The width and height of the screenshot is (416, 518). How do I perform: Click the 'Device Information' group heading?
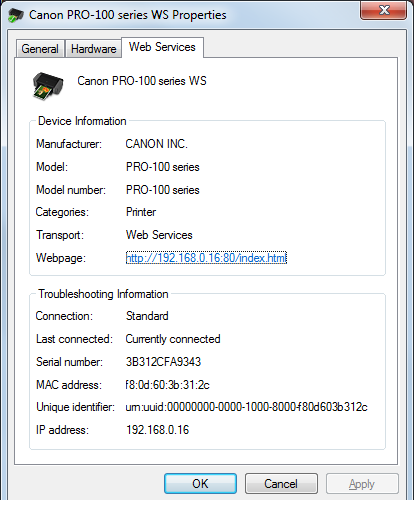[82, 121]
